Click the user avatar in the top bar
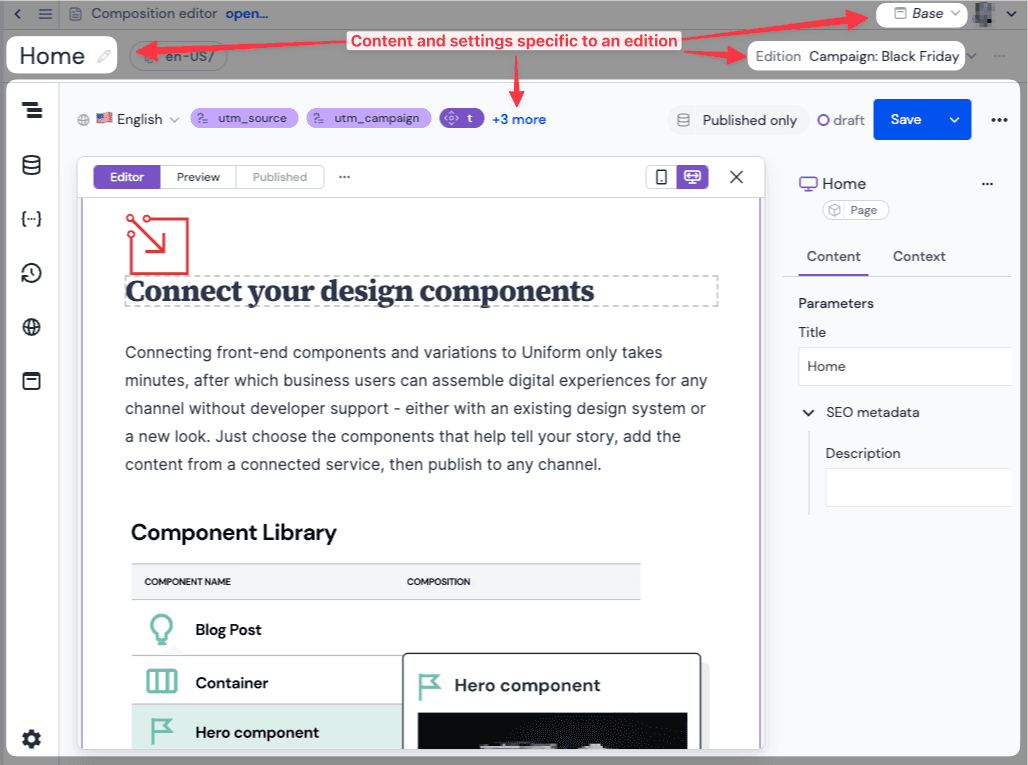The height and width of the screenshot is (765, 1028). 983,14
